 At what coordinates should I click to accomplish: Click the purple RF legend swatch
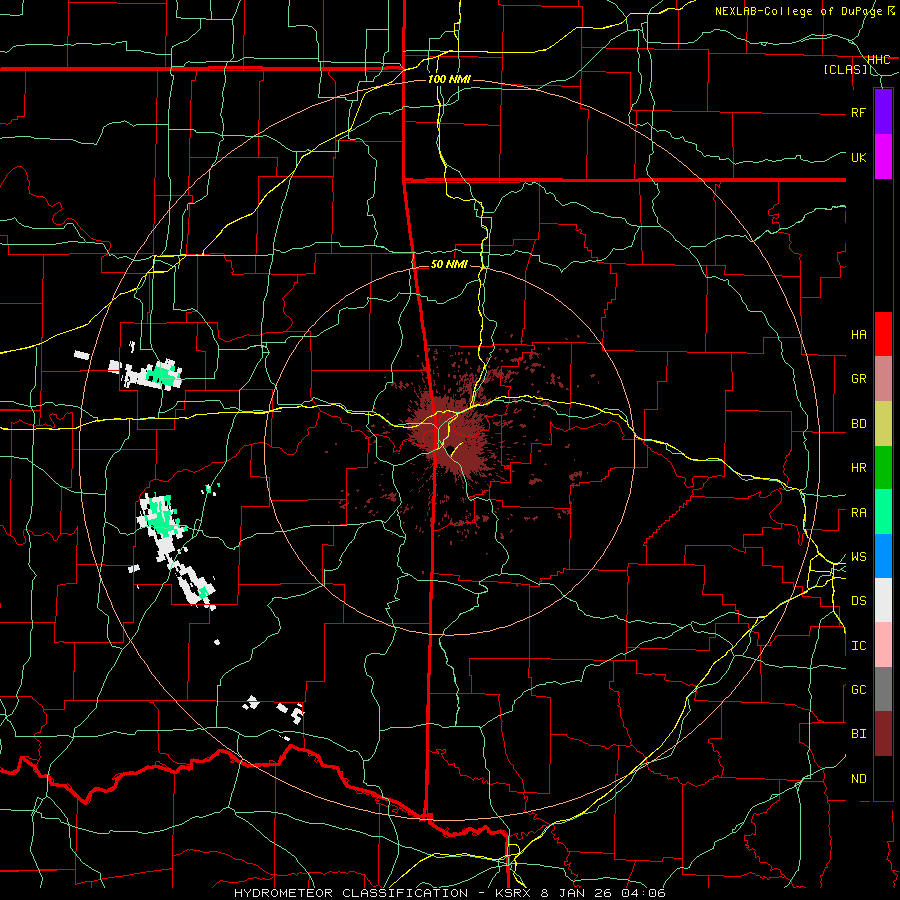click(883, 111)
